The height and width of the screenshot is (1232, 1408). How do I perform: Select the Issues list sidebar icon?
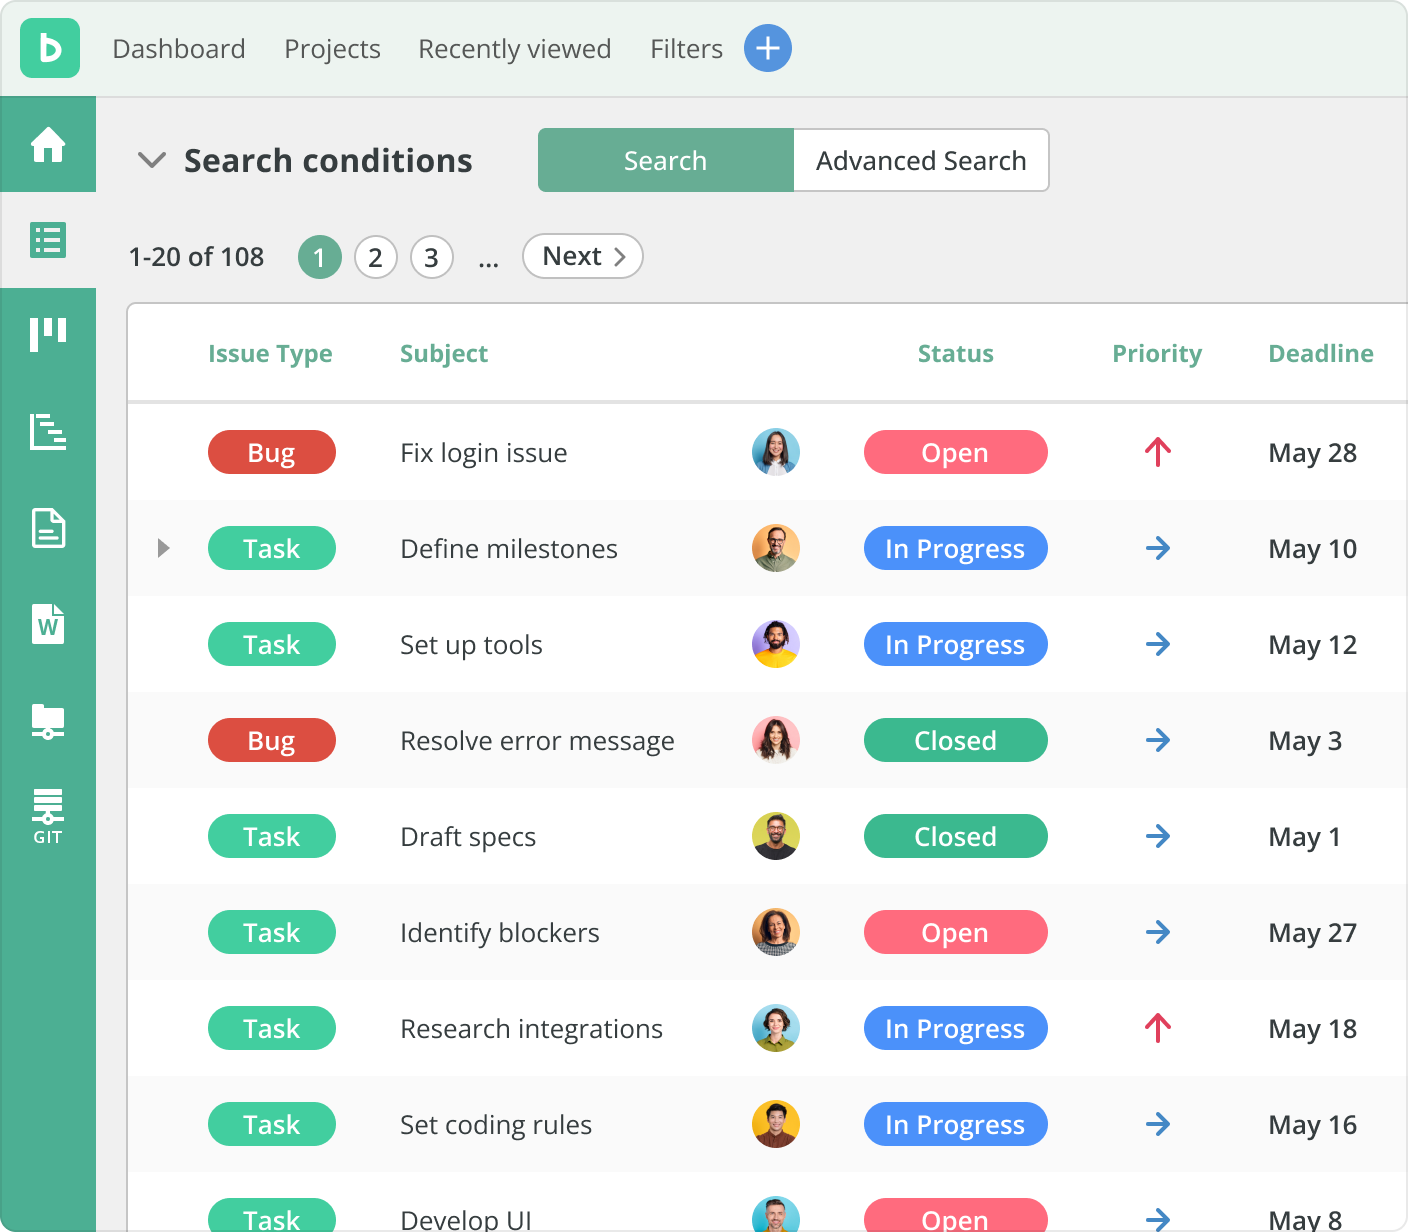click(x=48, y=240)
